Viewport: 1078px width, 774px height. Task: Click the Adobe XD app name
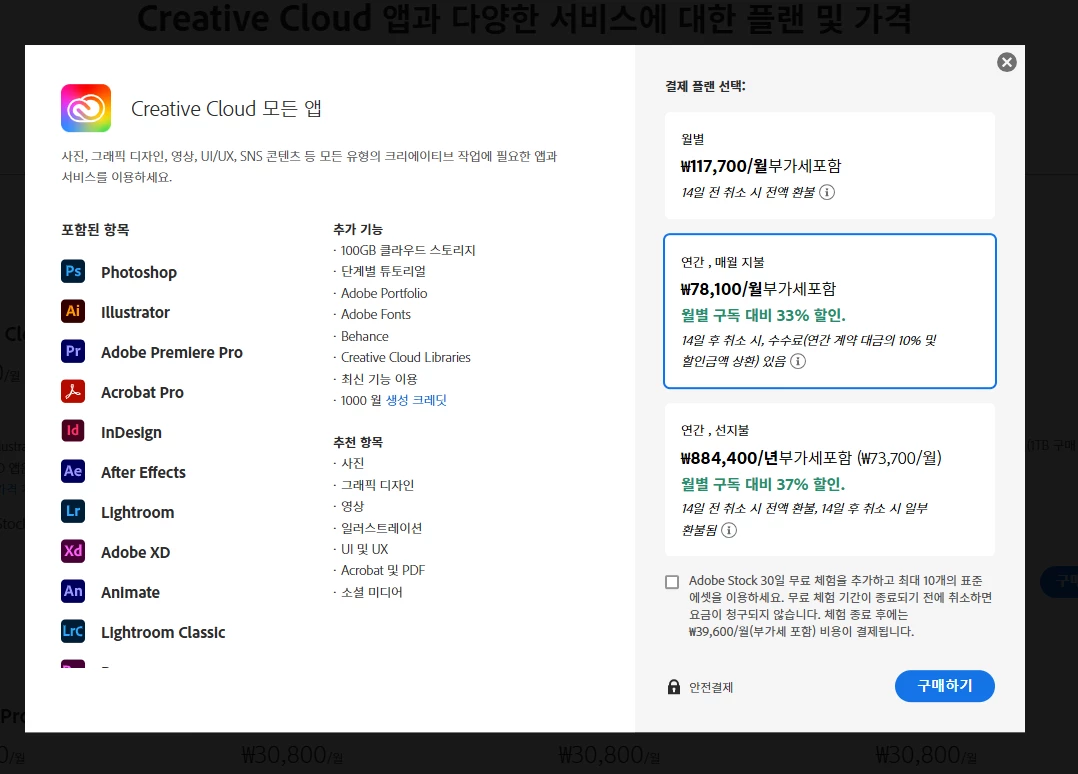click(x=135, y=552)
